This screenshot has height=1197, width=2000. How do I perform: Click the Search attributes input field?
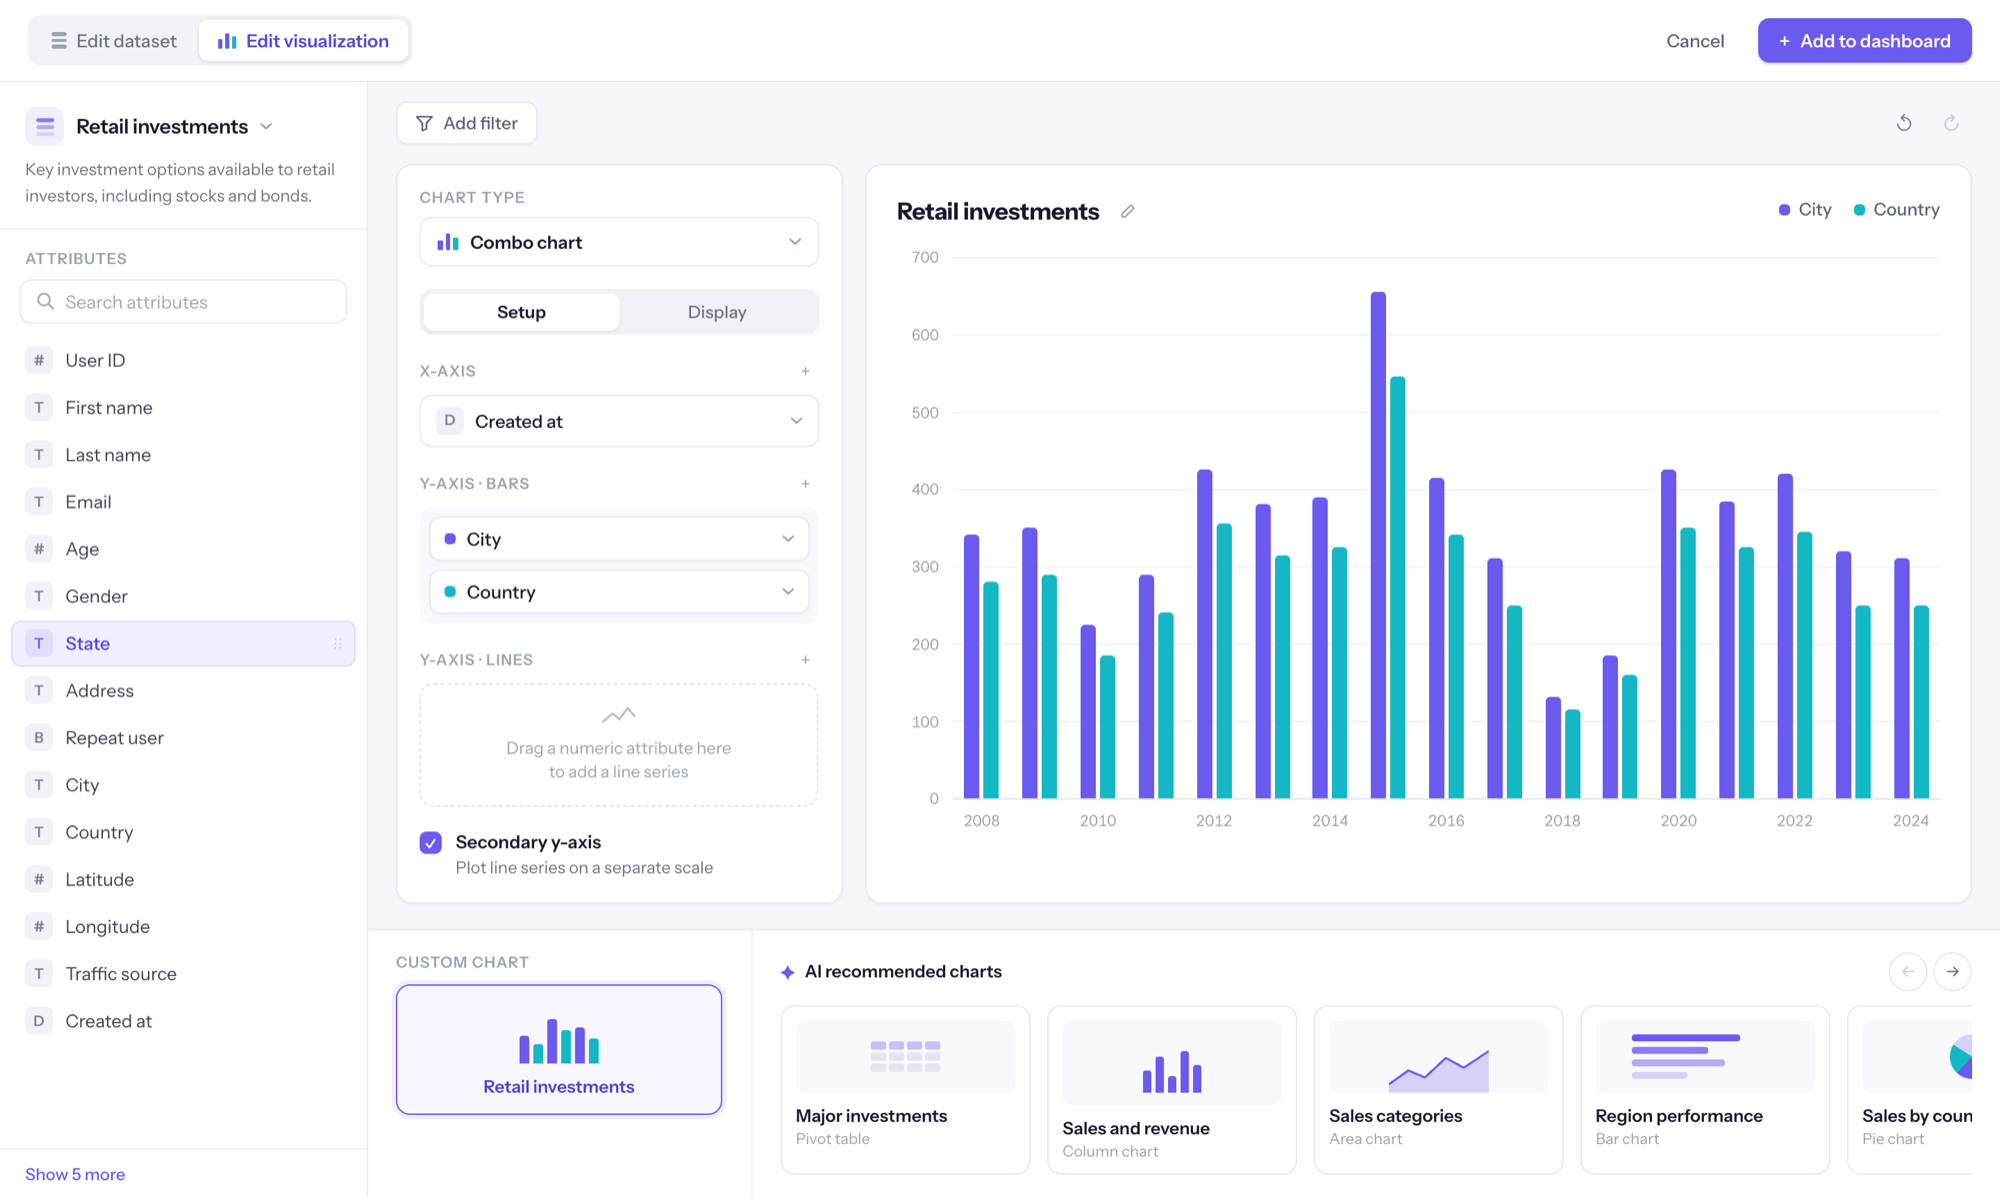[184, 302]
